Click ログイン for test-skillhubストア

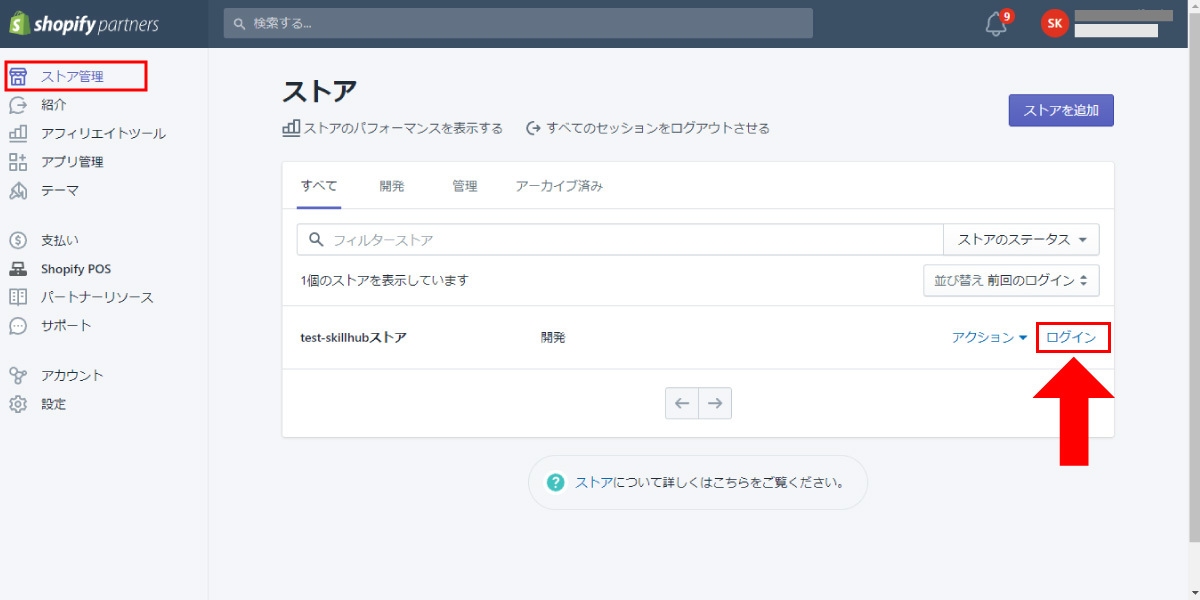tap(1071, 338)
